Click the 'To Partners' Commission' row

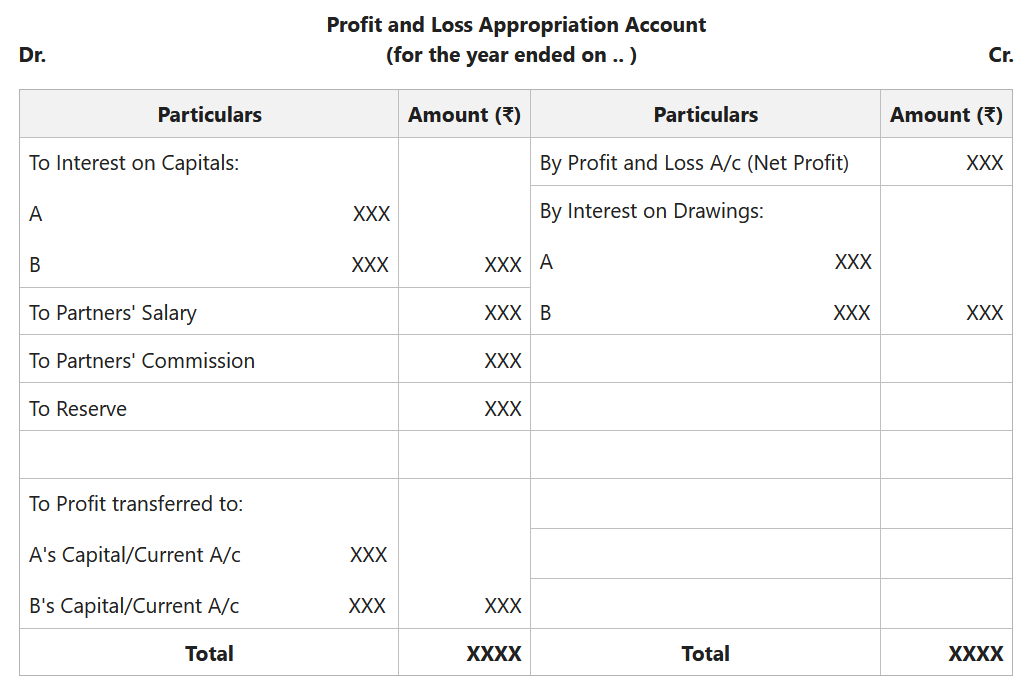pos(142,361)
